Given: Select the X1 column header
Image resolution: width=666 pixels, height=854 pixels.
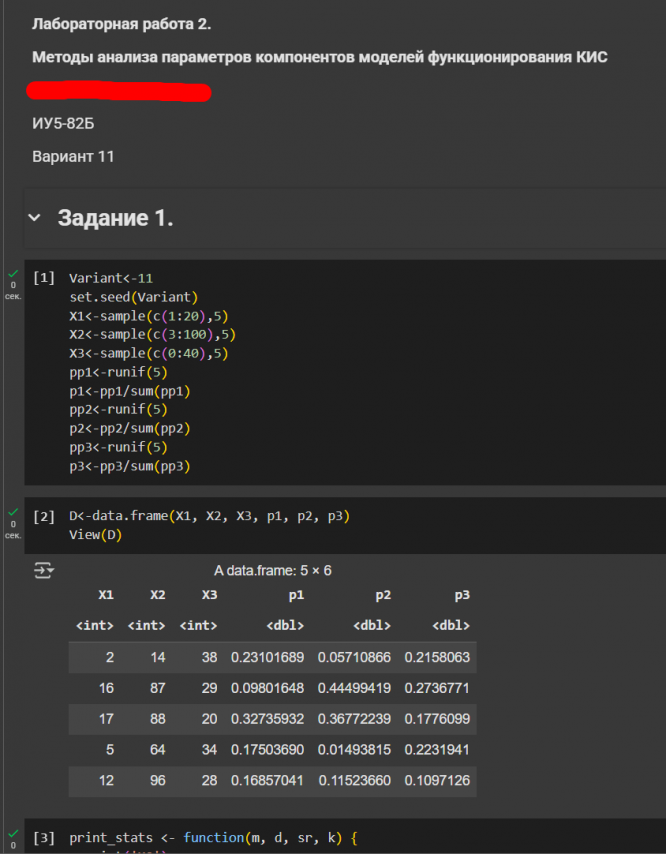Looking at the screenshot, I should point(106,595).
